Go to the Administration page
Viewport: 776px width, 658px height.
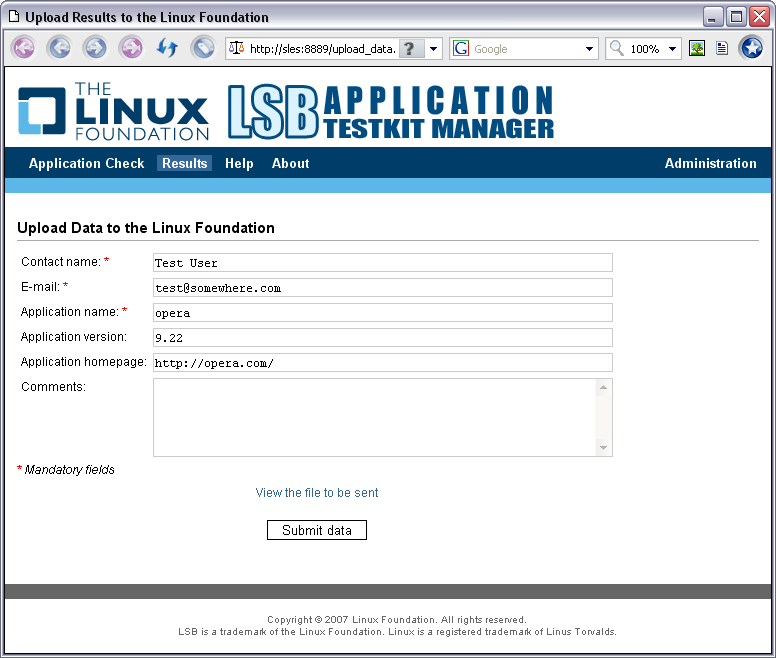point(710,163)
